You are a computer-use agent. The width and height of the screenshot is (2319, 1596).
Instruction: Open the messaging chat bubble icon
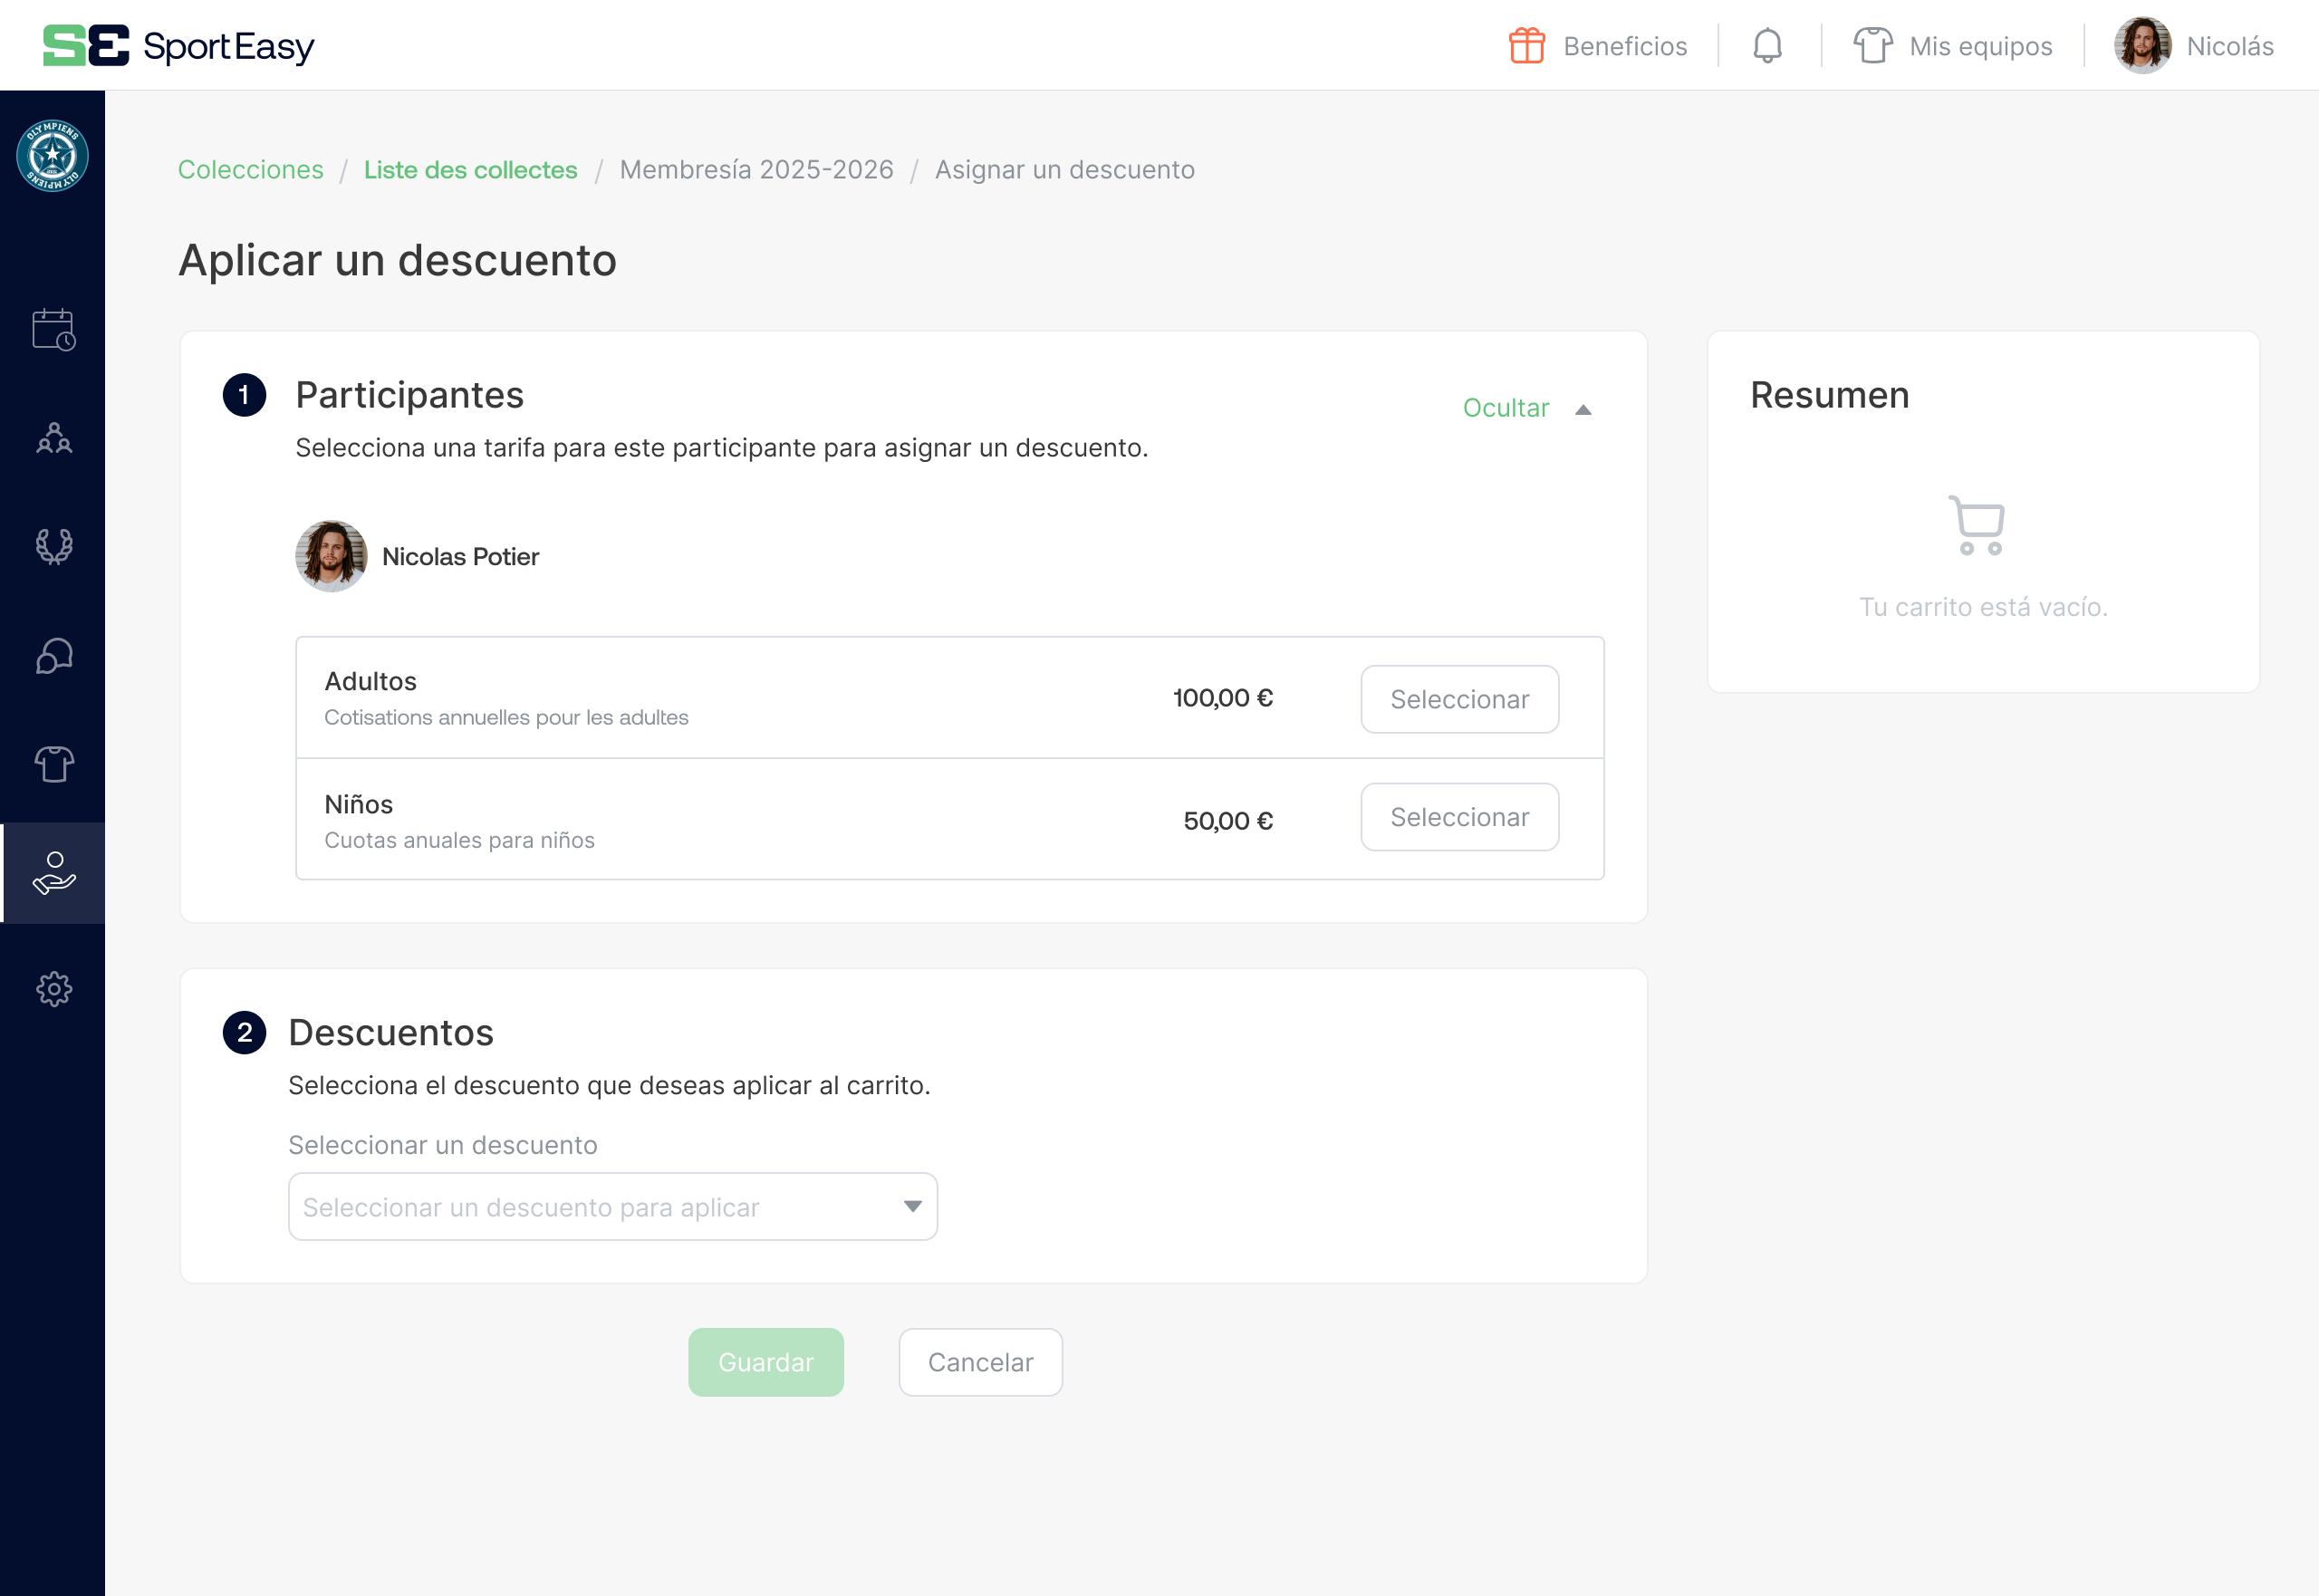[x=54, y=656]
